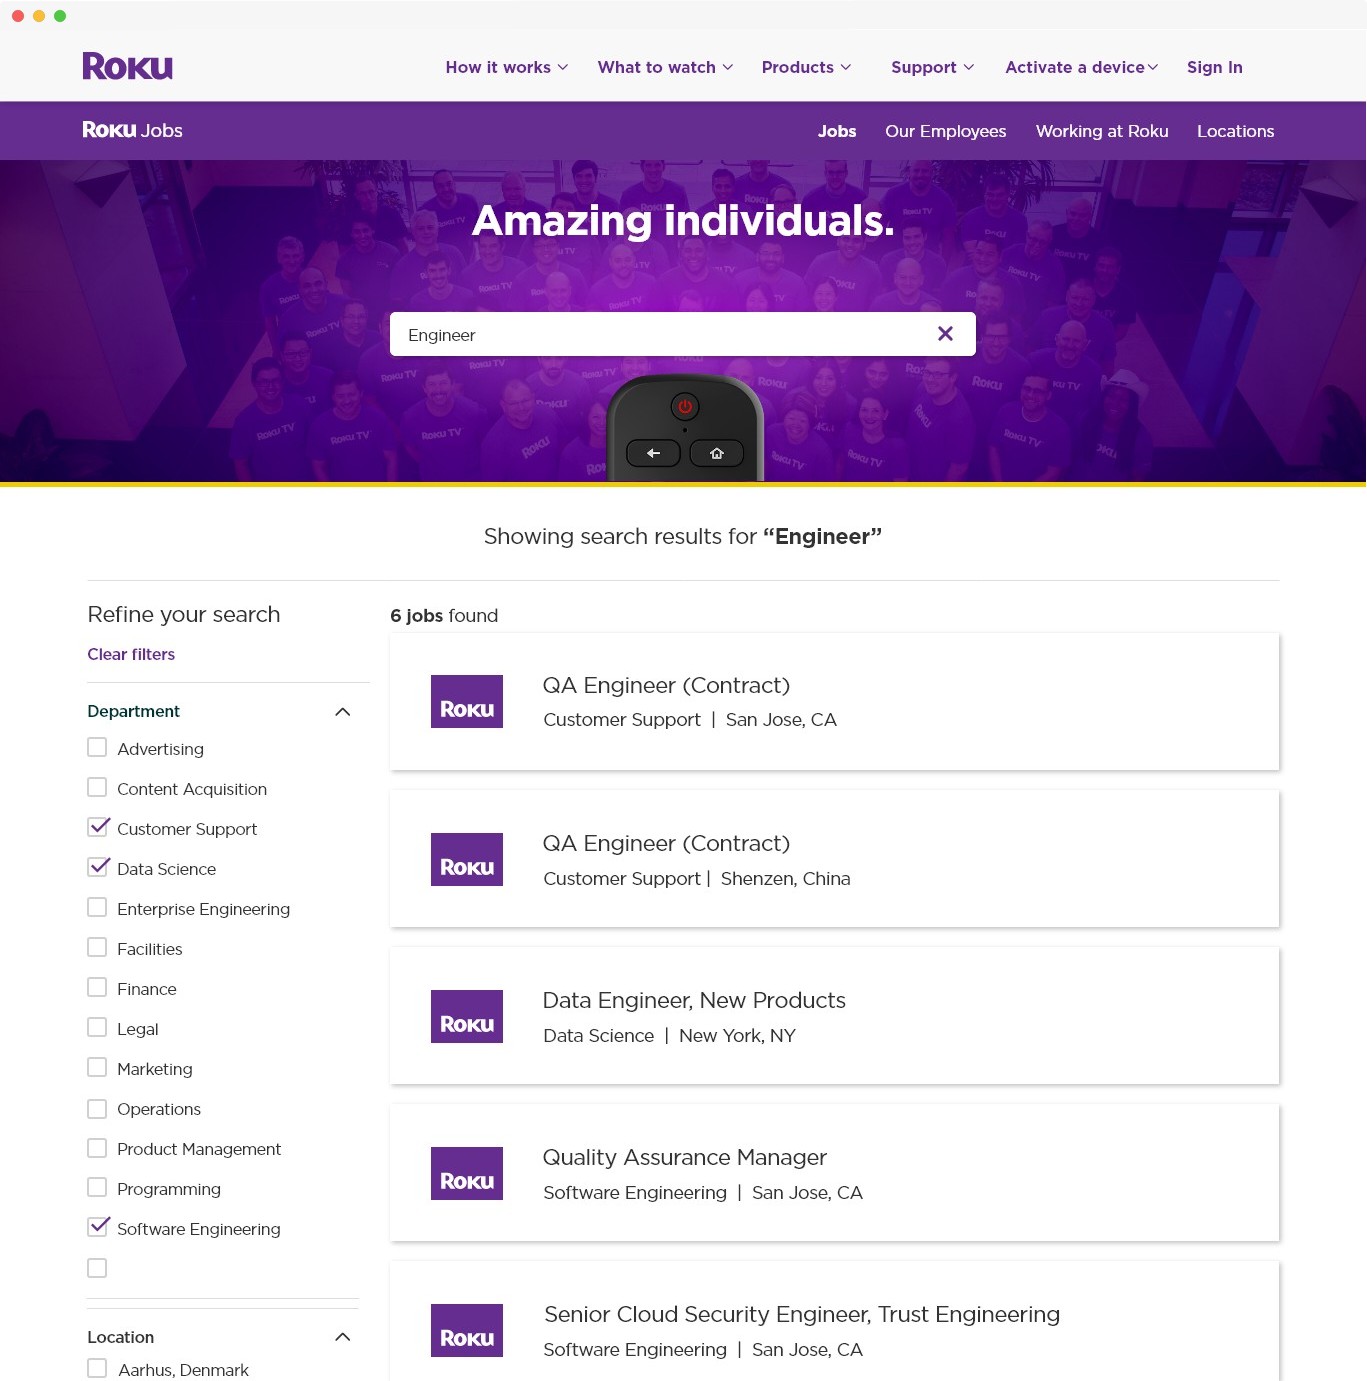Click the Sign In link
This screenshot has width=1367, height=1381.
point(1214,67)
